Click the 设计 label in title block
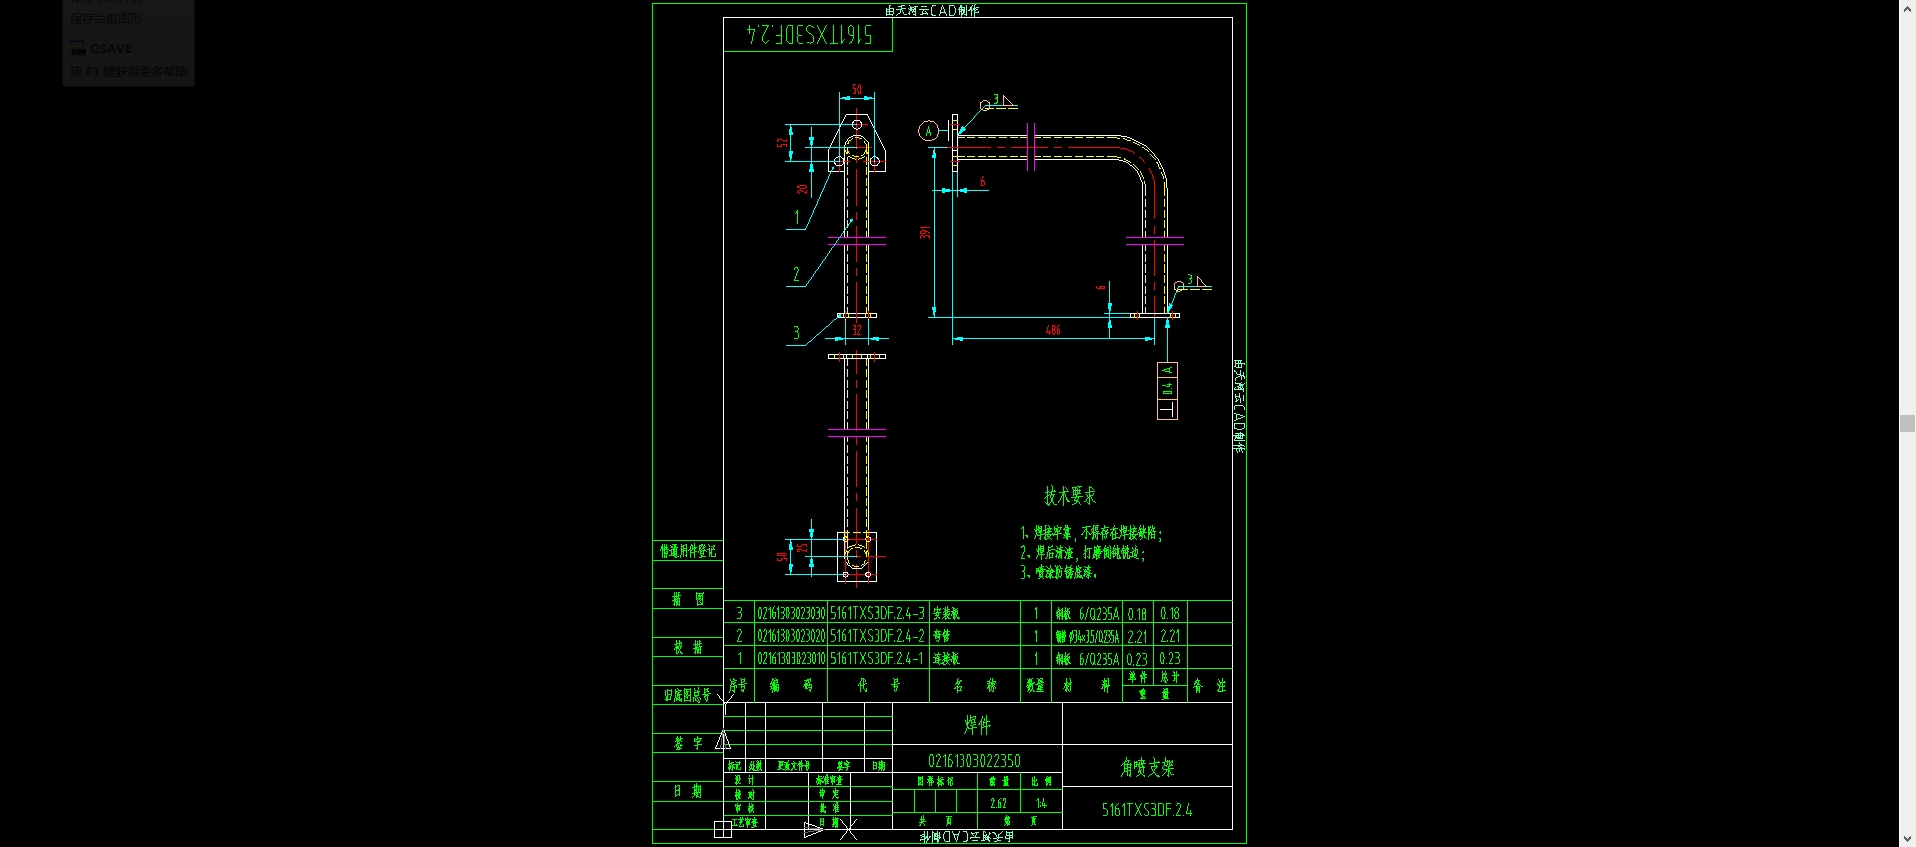Screen dimensions: 1916x847 coord(745,780)
